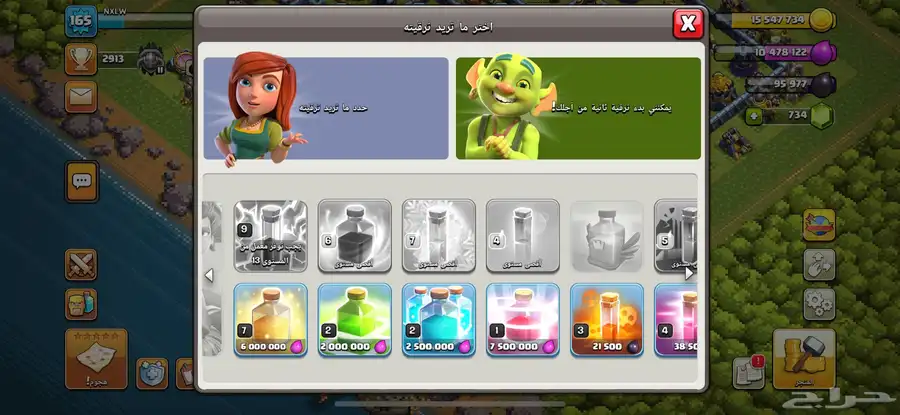Screen dimensions: 900x415
Task: Show previous items with the left arrow
Action: click(209, 276)
